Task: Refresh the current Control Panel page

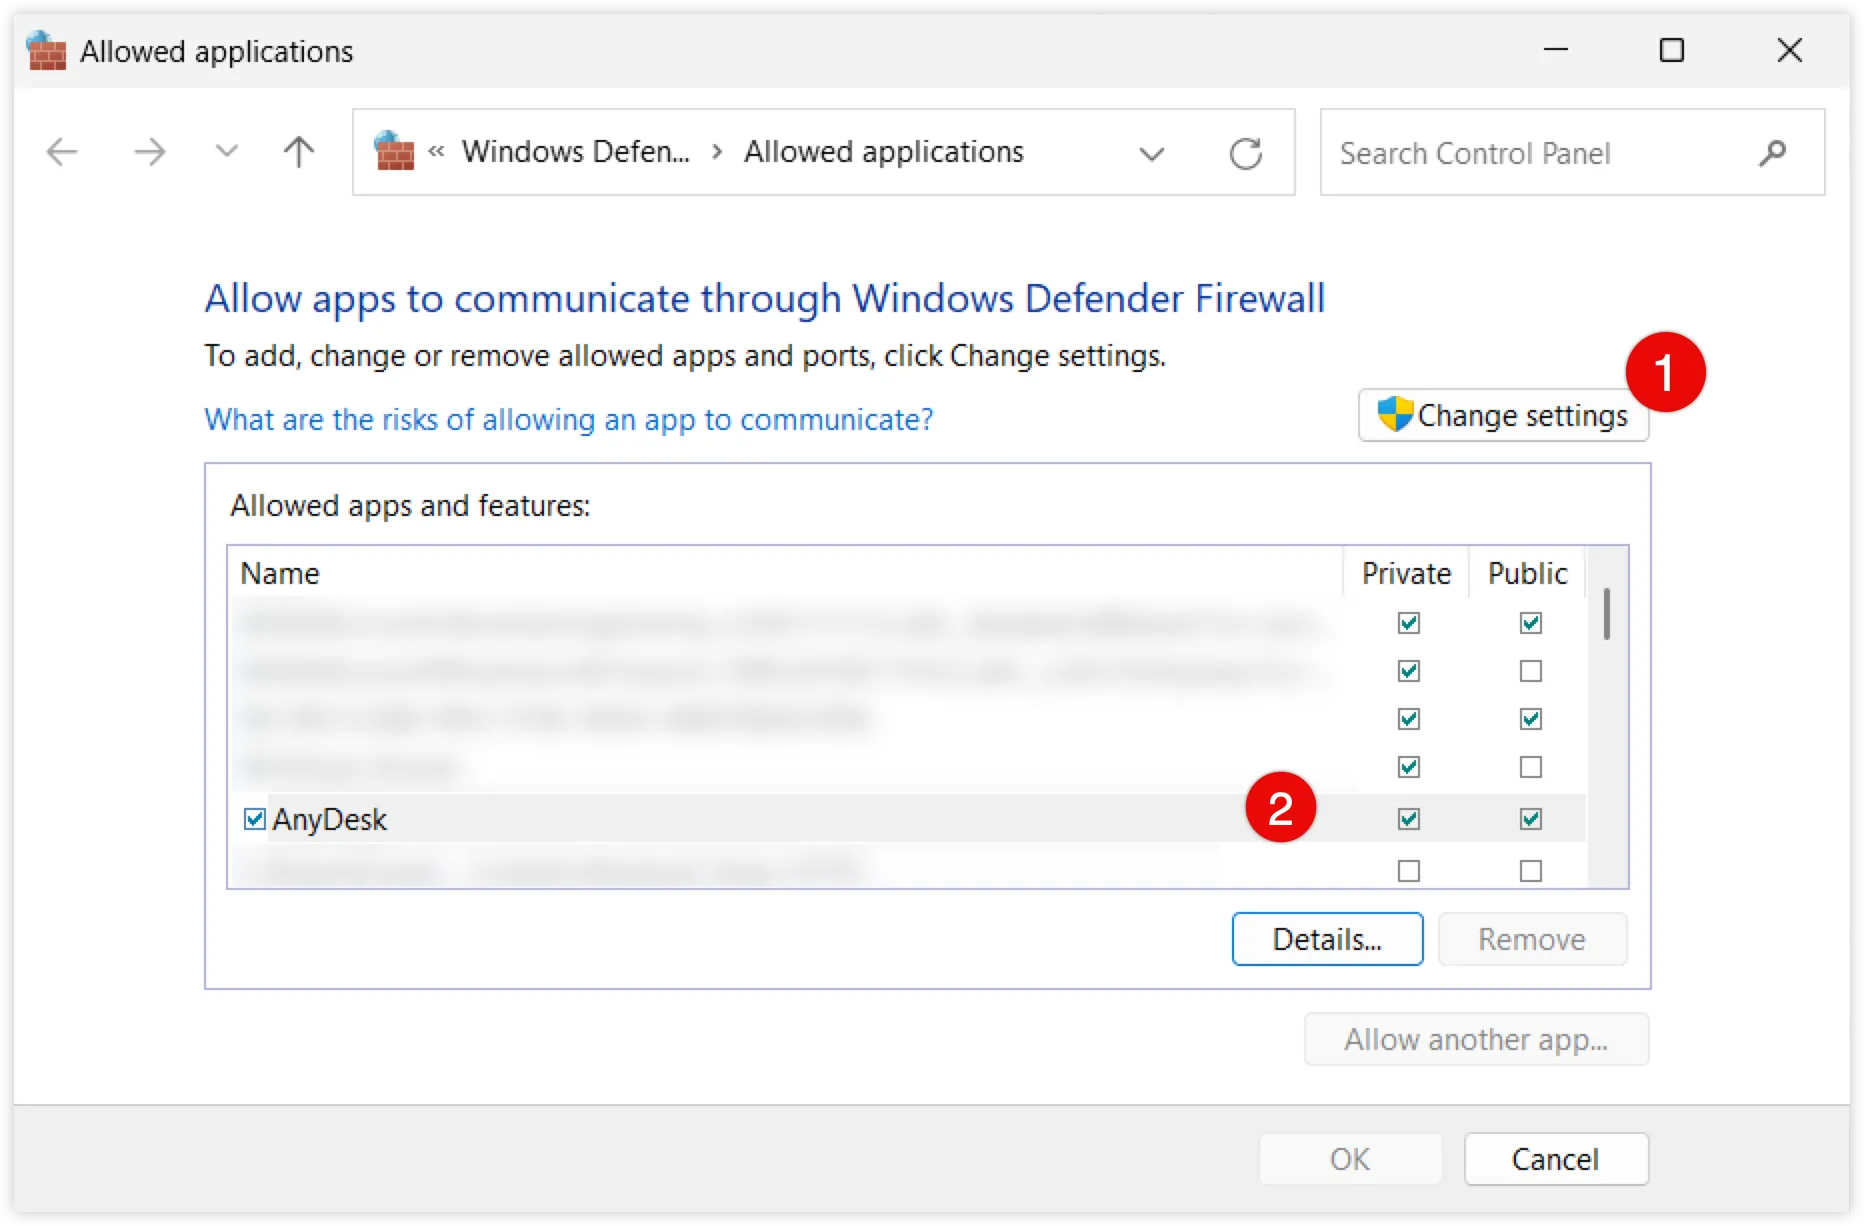Action: [1245, 152]
